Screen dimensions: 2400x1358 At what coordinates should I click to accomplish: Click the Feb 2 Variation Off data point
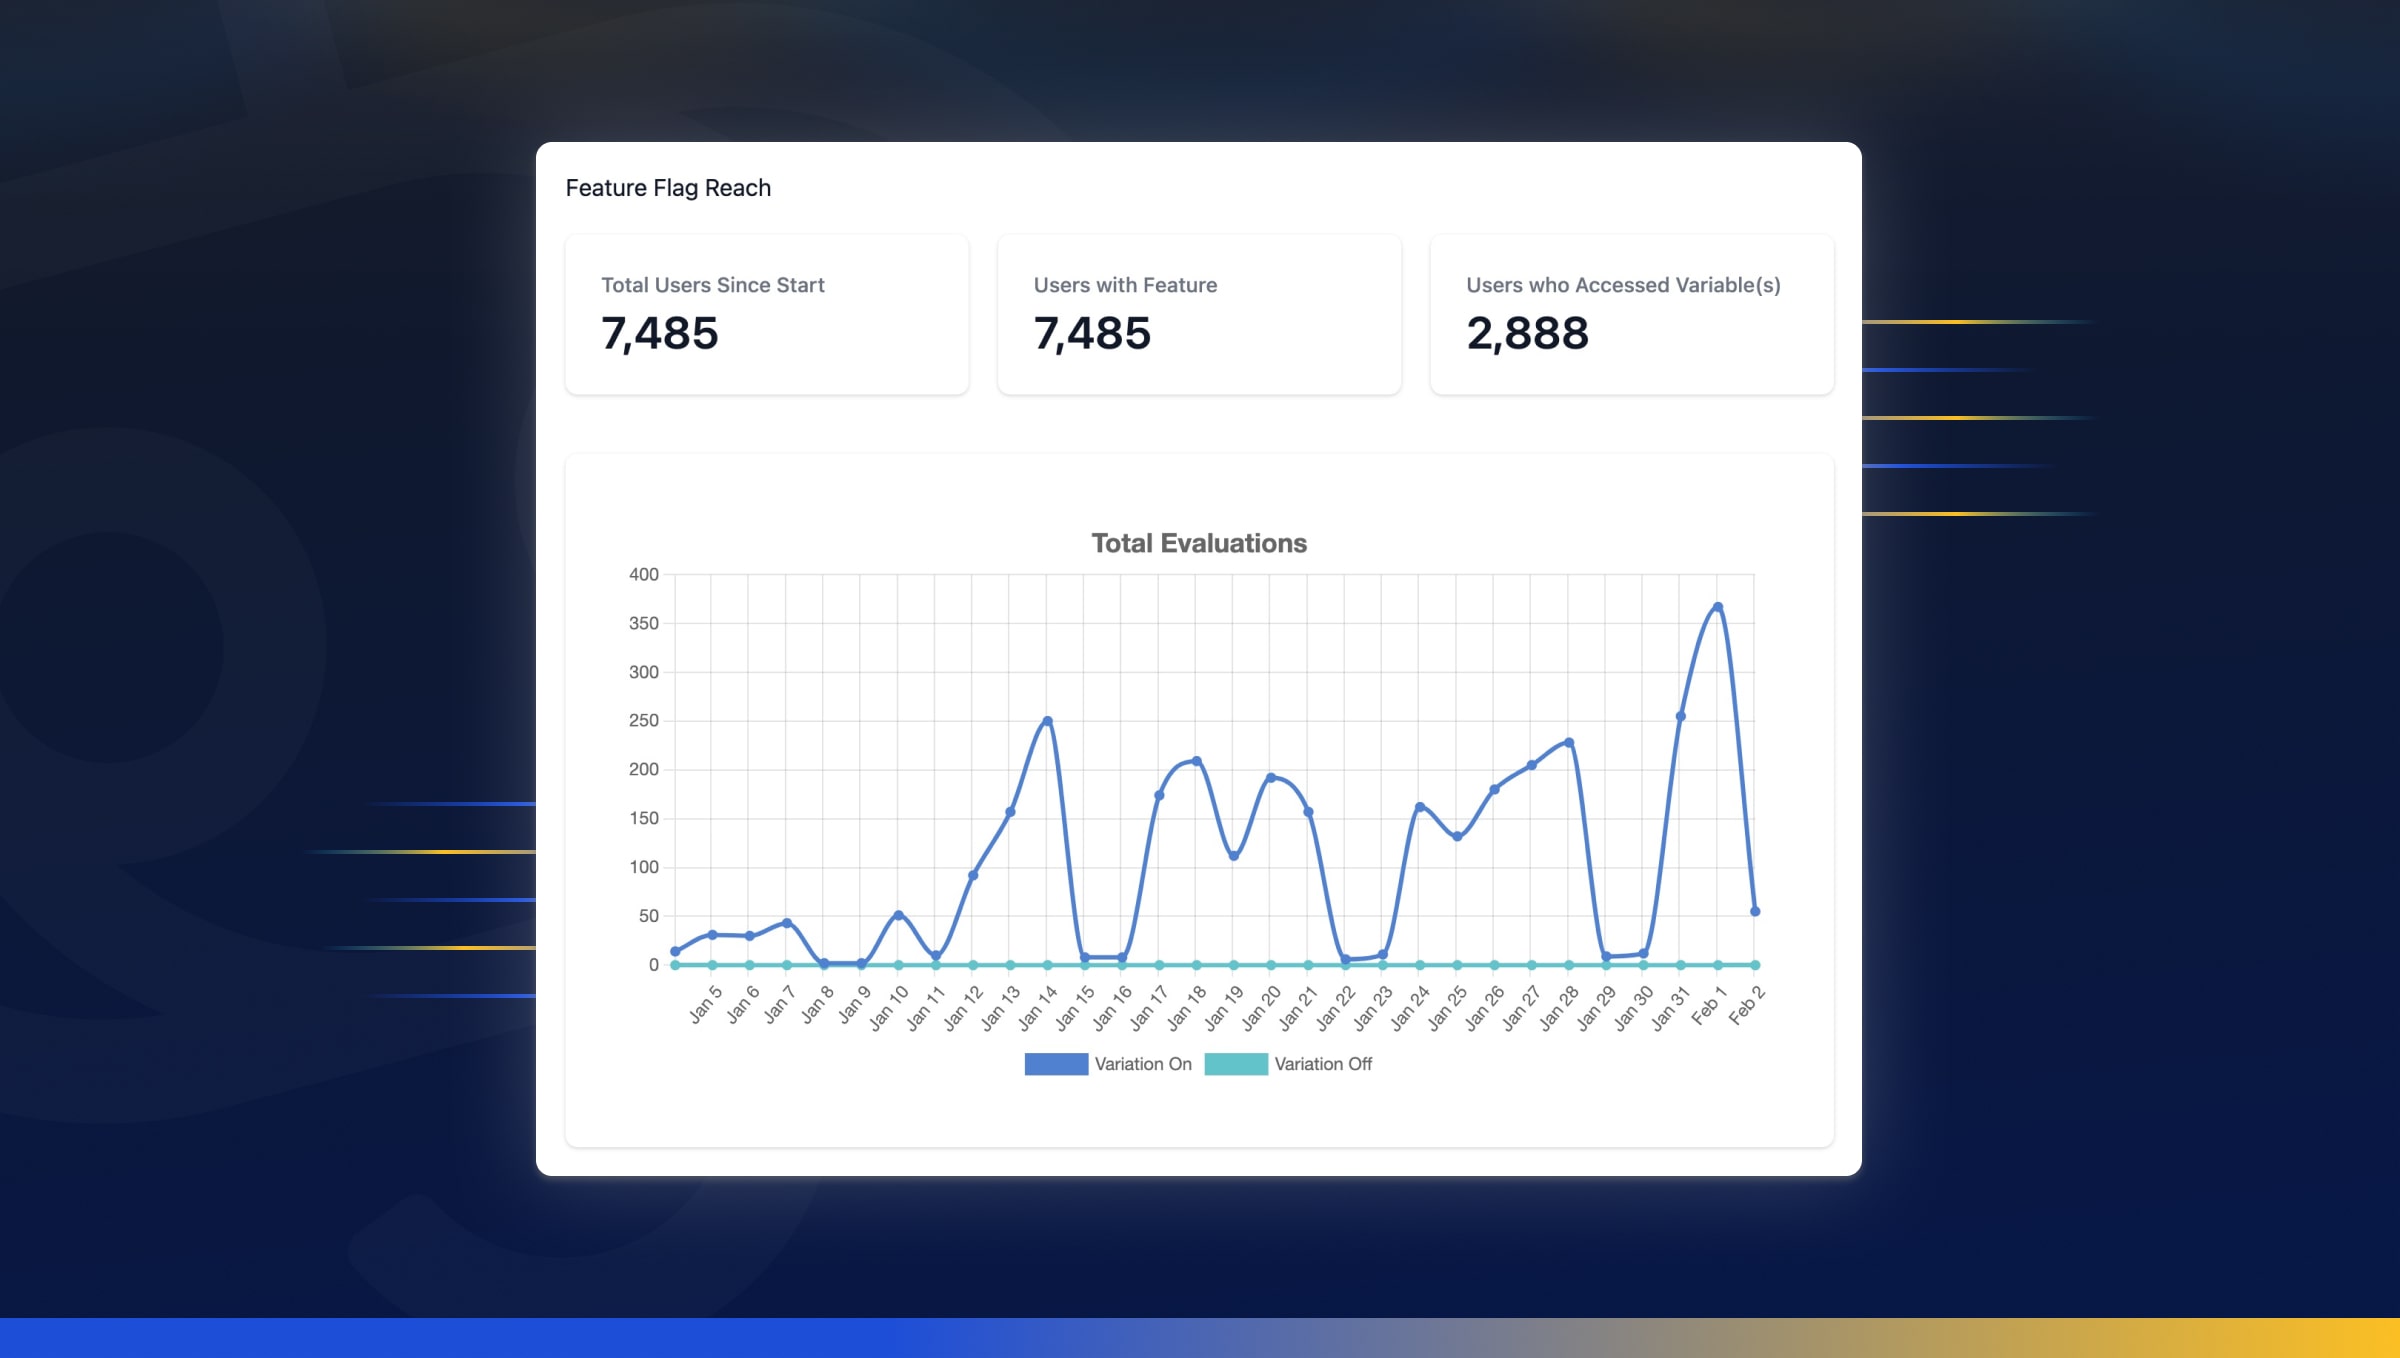1755,965
